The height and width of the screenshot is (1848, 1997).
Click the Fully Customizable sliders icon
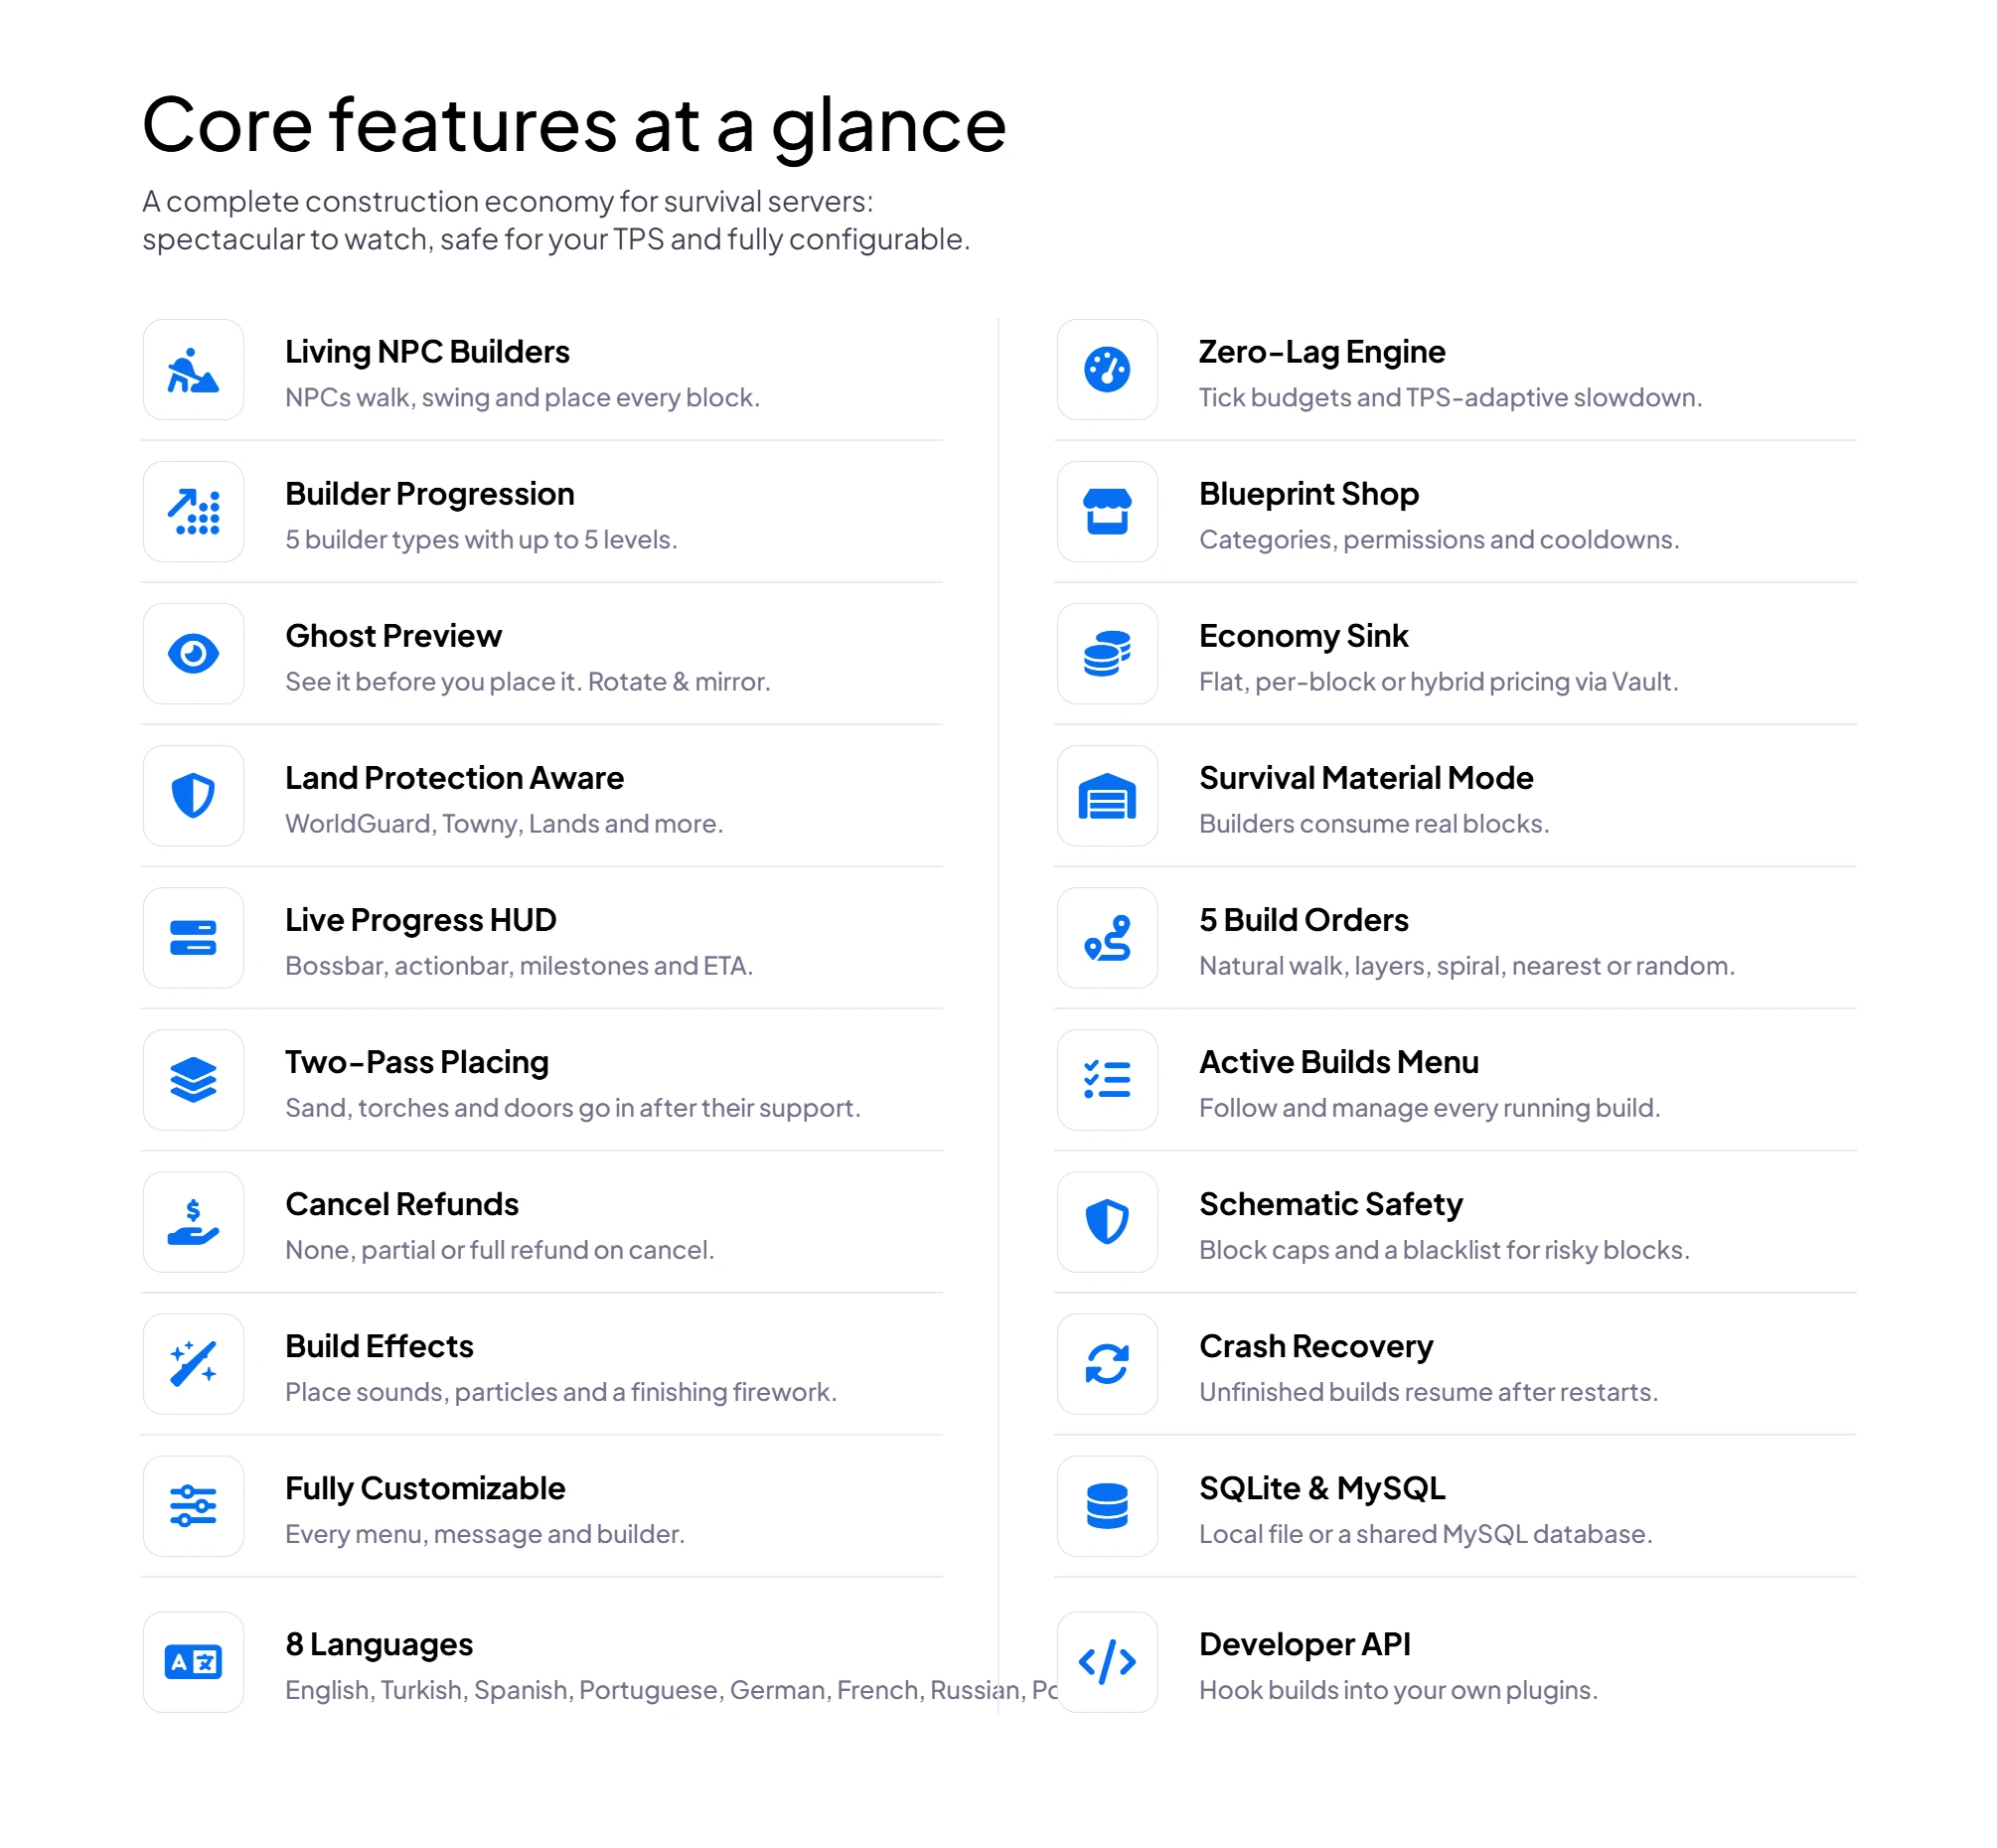(x=193, y=1506)
